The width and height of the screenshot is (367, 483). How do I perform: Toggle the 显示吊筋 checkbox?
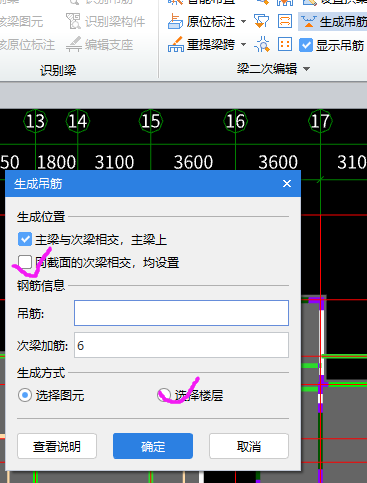point(306,45)
